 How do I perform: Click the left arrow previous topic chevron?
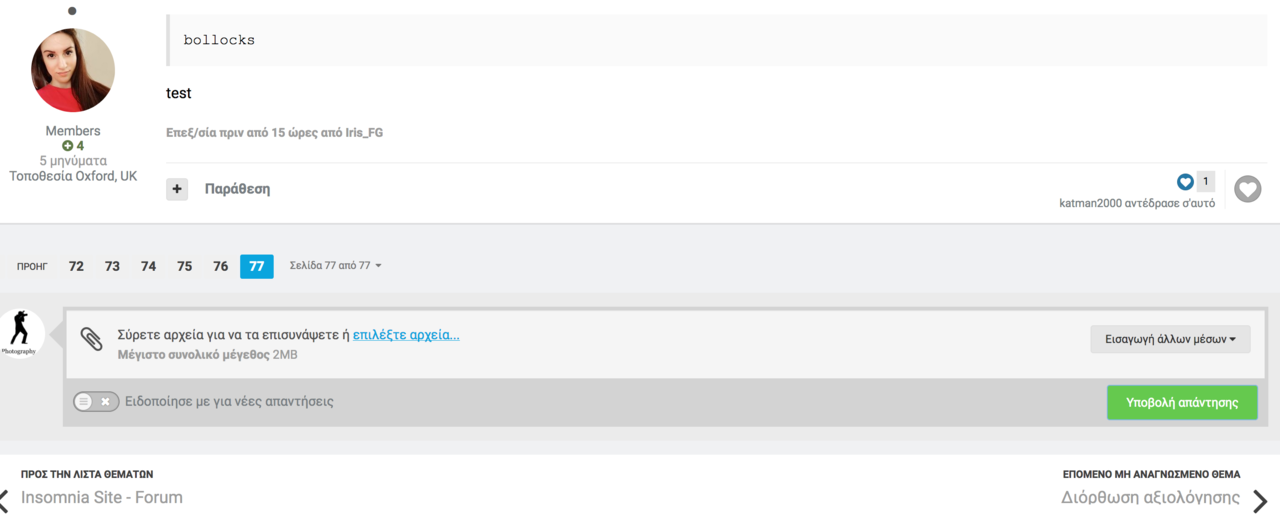tap(4, 501)
